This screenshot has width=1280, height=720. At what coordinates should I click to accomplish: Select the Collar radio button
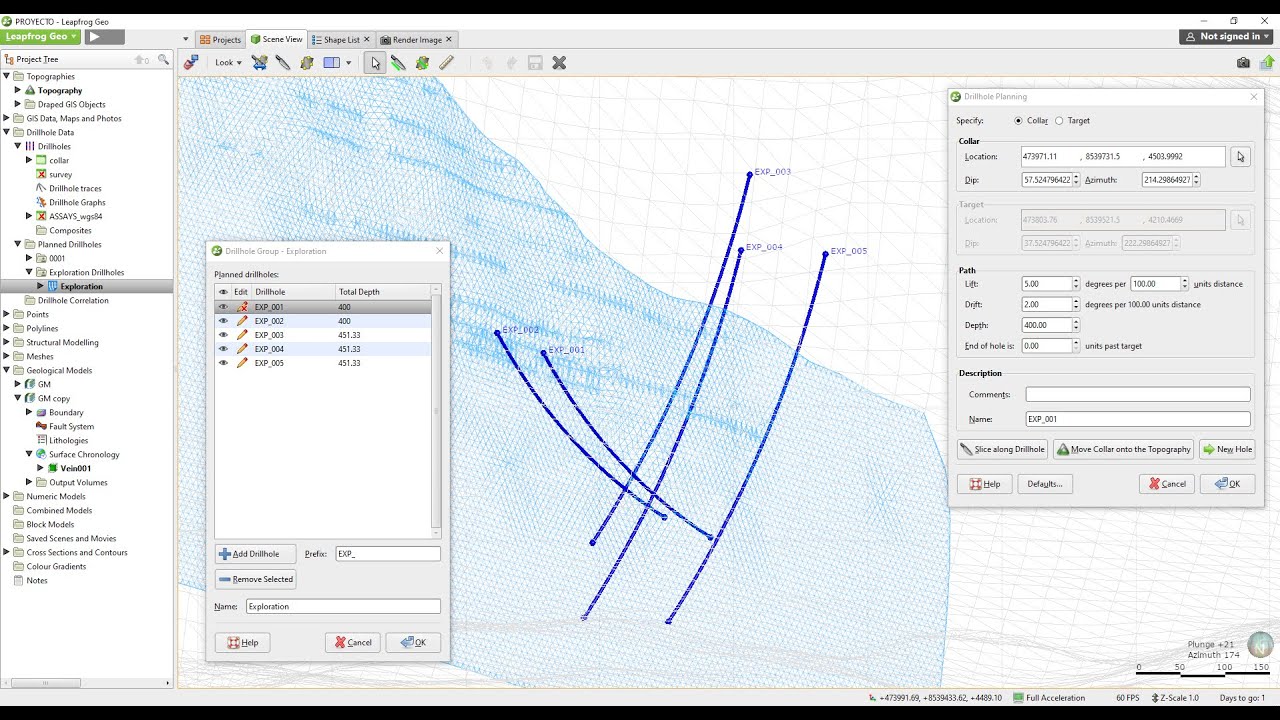point(1018,121)
